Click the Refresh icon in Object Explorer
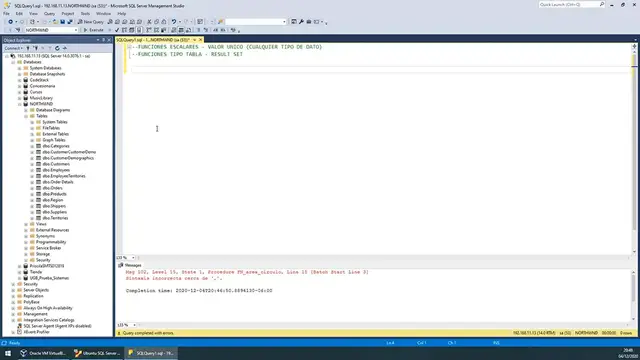This screenshot has height=360, width=640. point(57,48)
